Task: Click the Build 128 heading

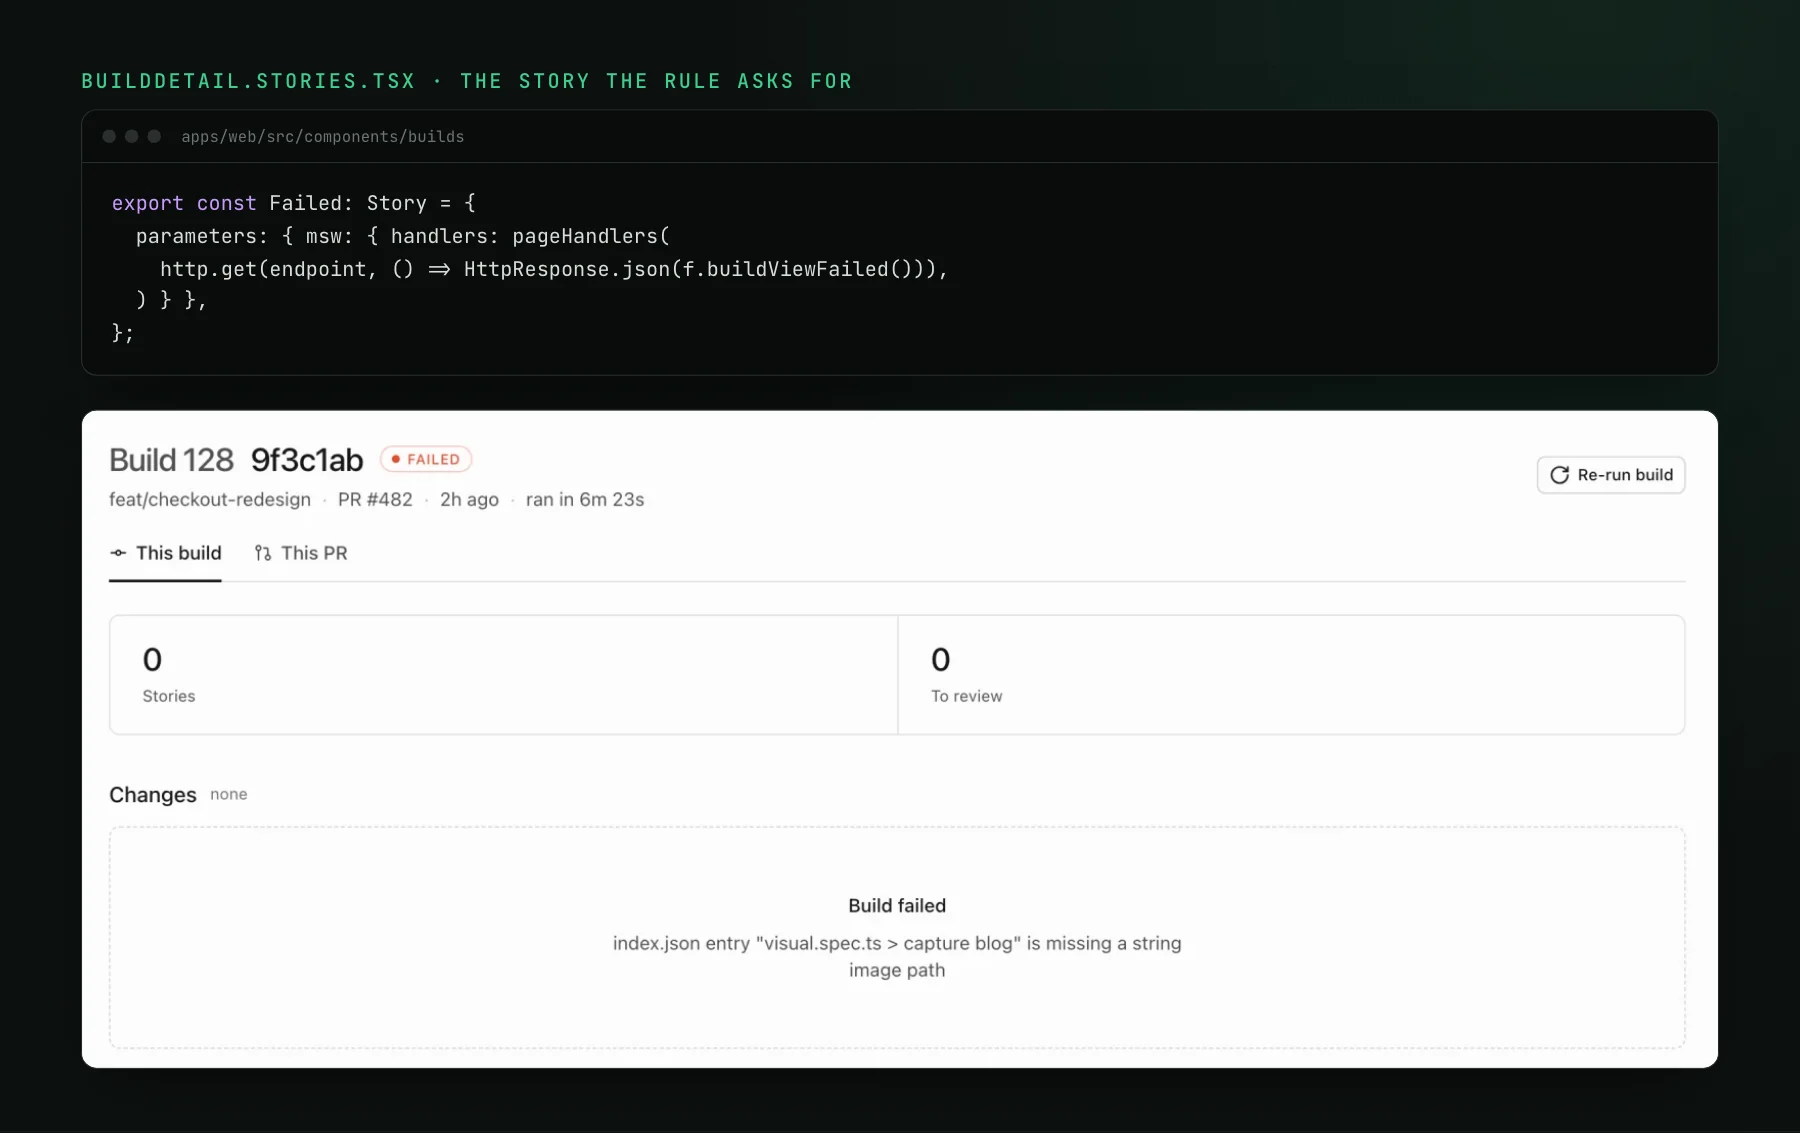Action: 171,460
